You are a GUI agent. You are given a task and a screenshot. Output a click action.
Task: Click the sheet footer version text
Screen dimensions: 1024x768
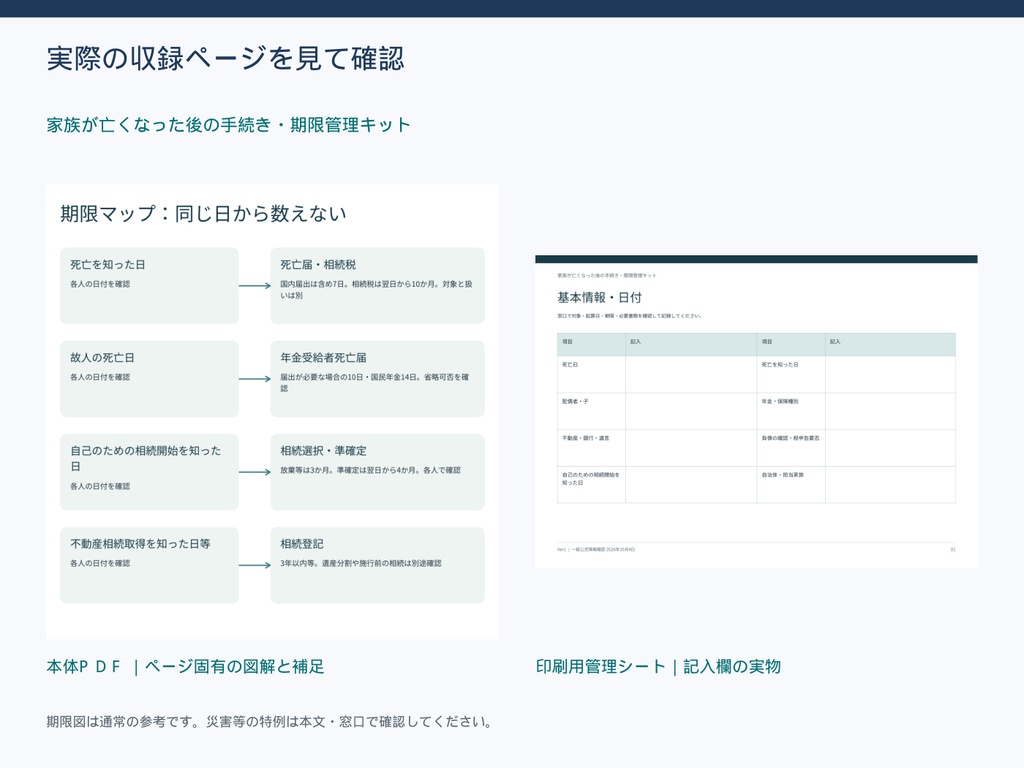pyautogui.click(x=596, y=549)
